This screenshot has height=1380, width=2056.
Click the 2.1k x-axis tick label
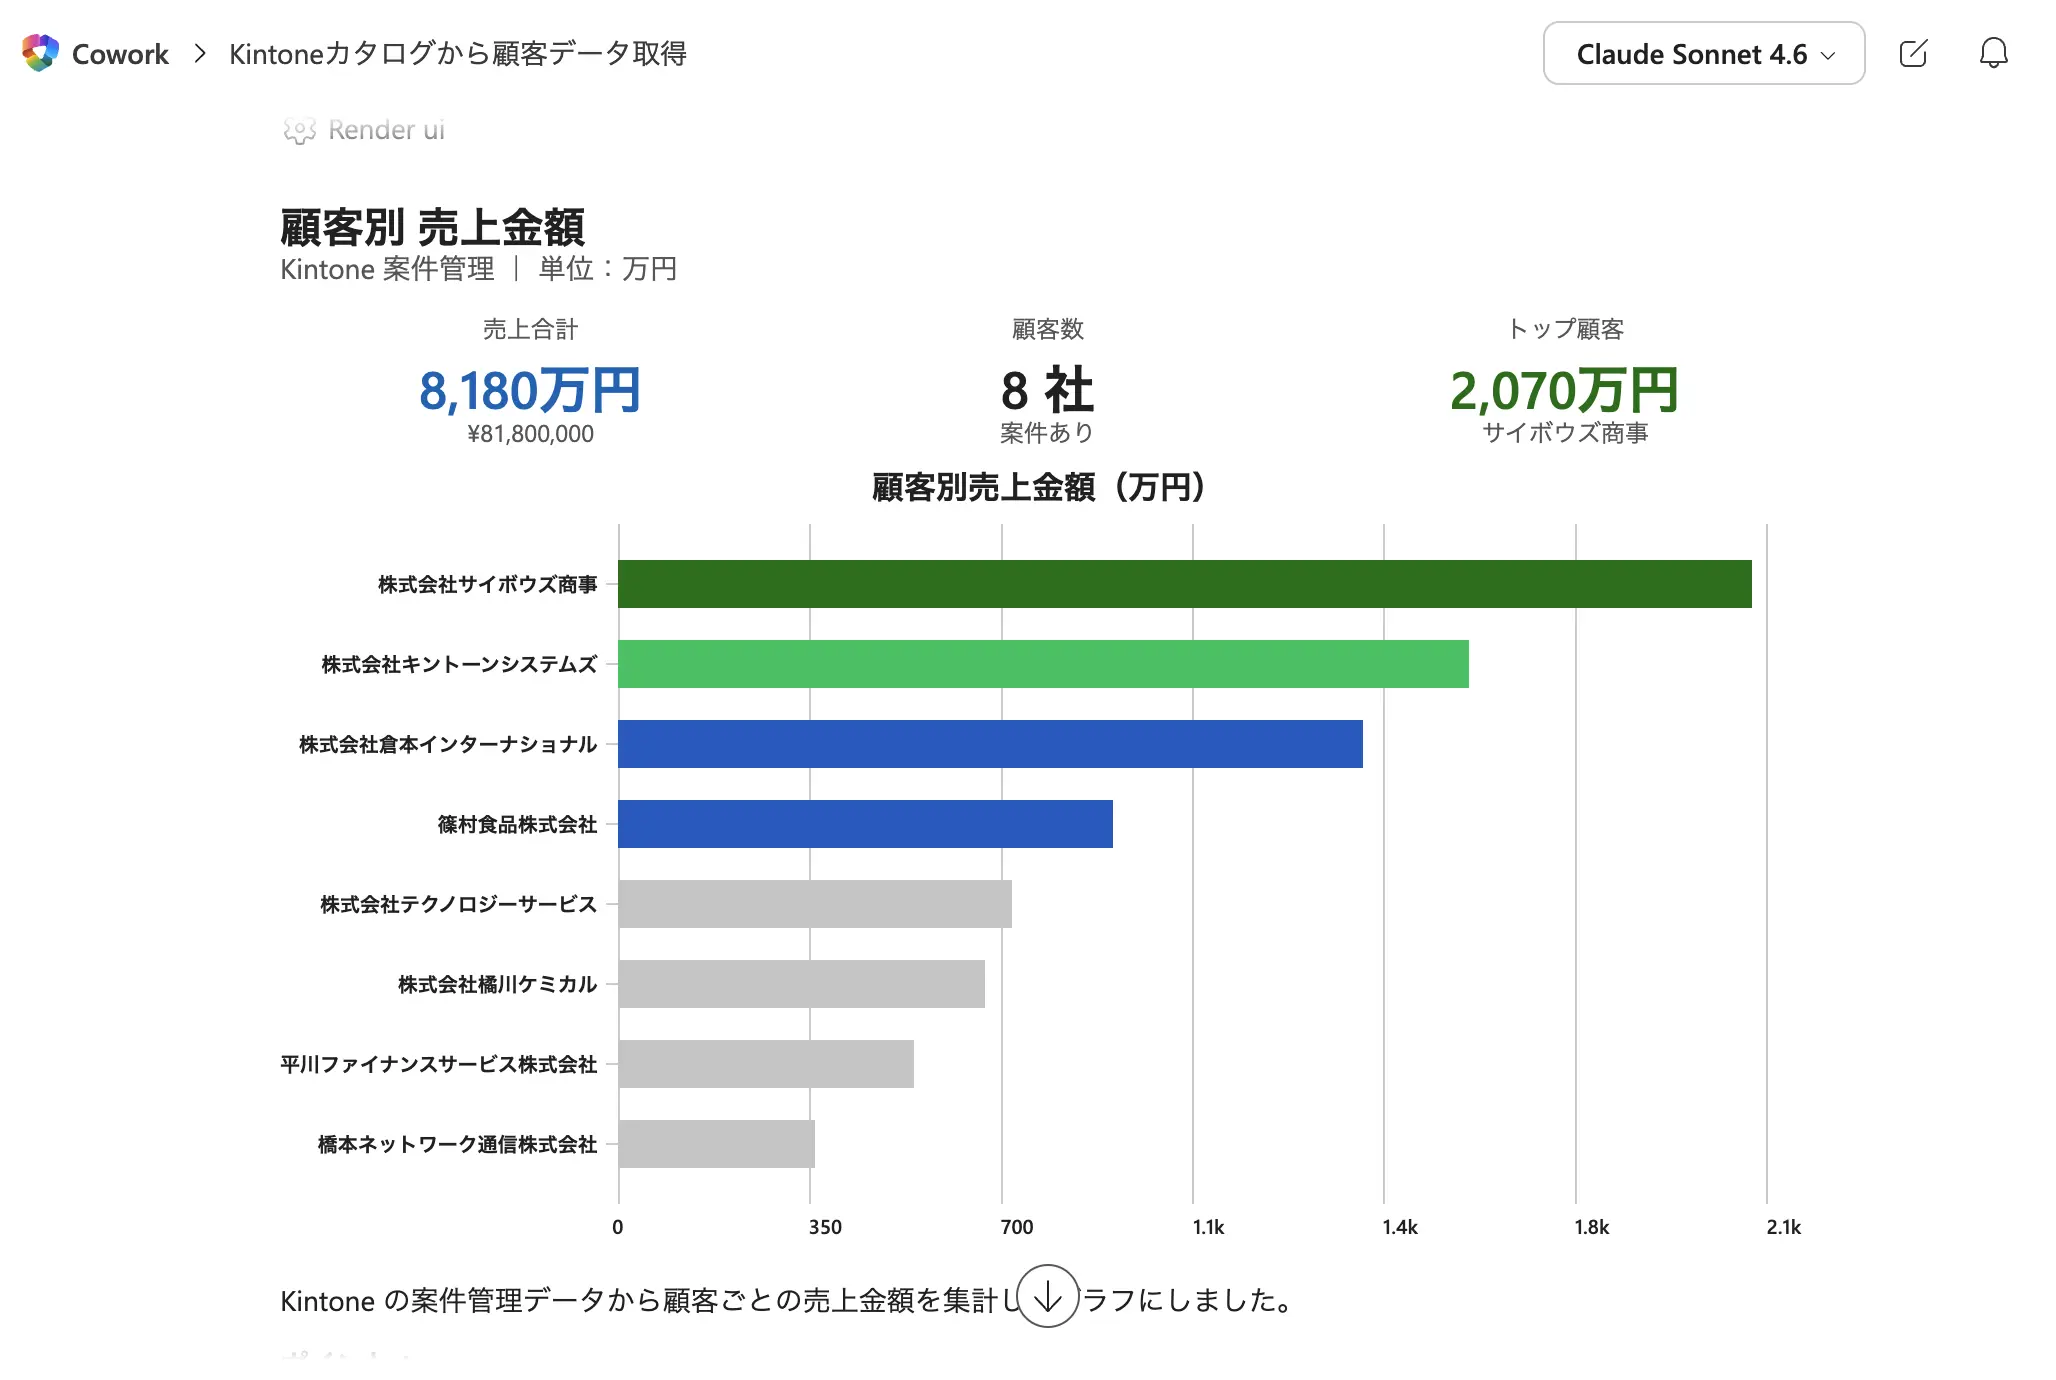[x=1783, y=1227]
